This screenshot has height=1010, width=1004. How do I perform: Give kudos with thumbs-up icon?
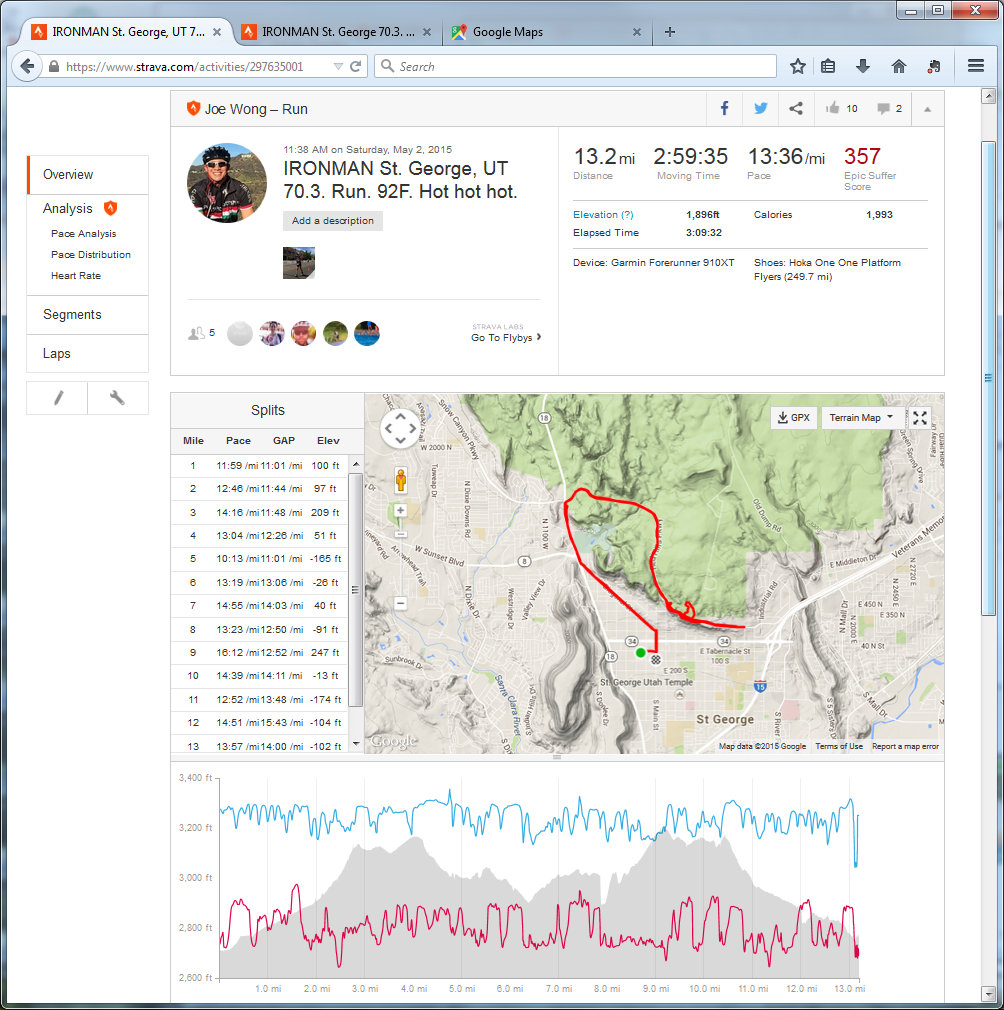(833, 109)
